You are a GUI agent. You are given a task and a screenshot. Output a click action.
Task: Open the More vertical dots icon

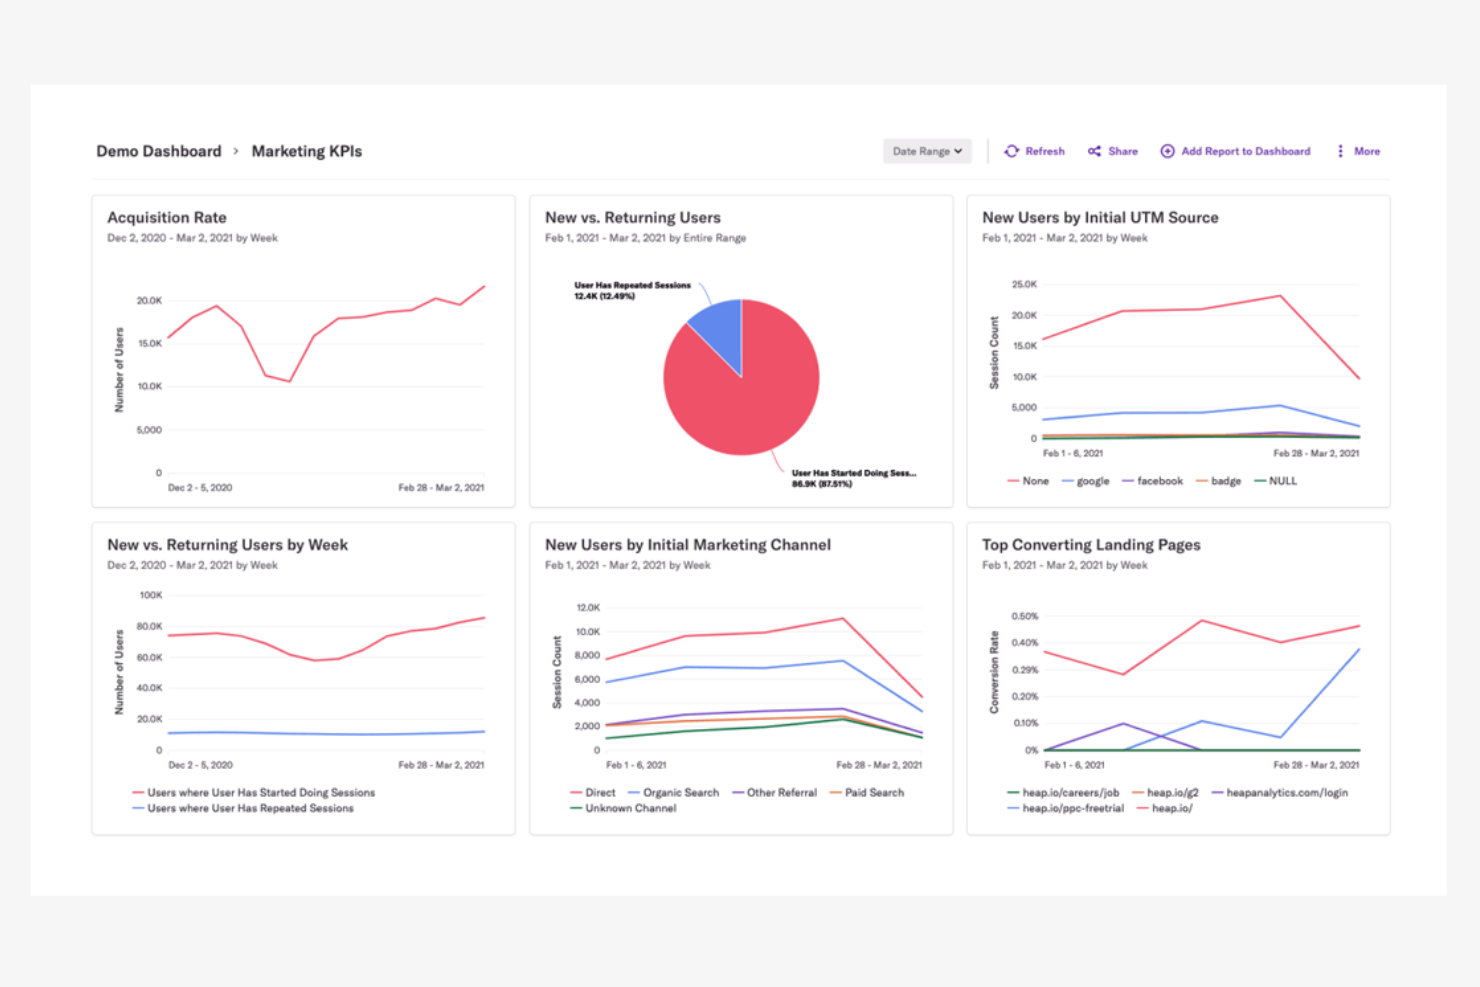coord(1340,151)
